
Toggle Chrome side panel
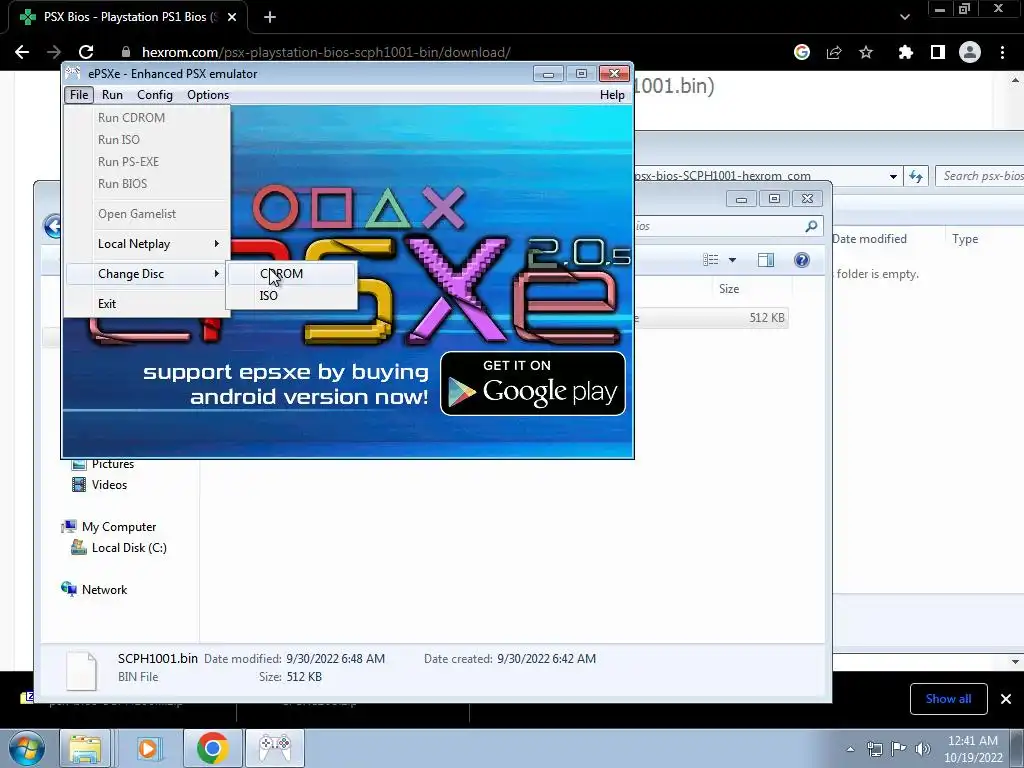(938, 52)
